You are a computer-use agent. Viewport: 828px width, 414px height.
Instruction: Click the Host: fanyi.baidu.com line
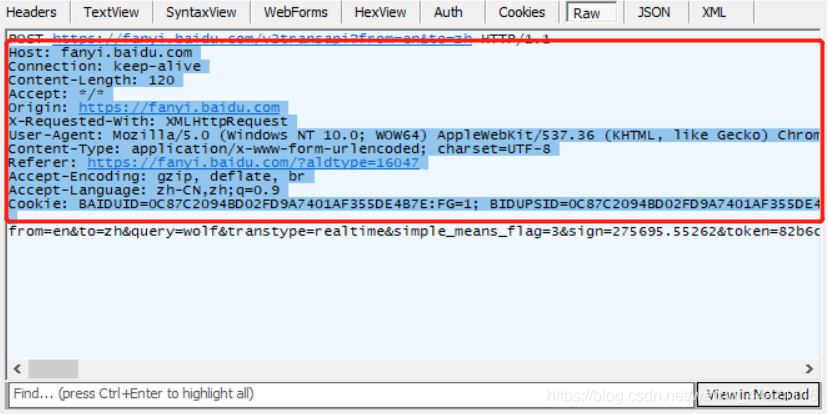pyautogui.click(x=100, y=53)
